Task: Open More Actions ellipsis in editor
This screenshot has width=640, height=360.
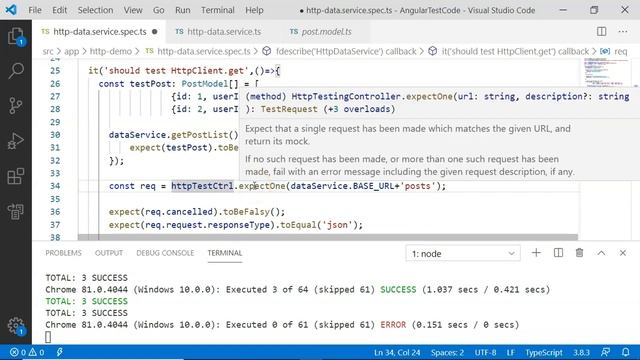Action: coord(623,31)
